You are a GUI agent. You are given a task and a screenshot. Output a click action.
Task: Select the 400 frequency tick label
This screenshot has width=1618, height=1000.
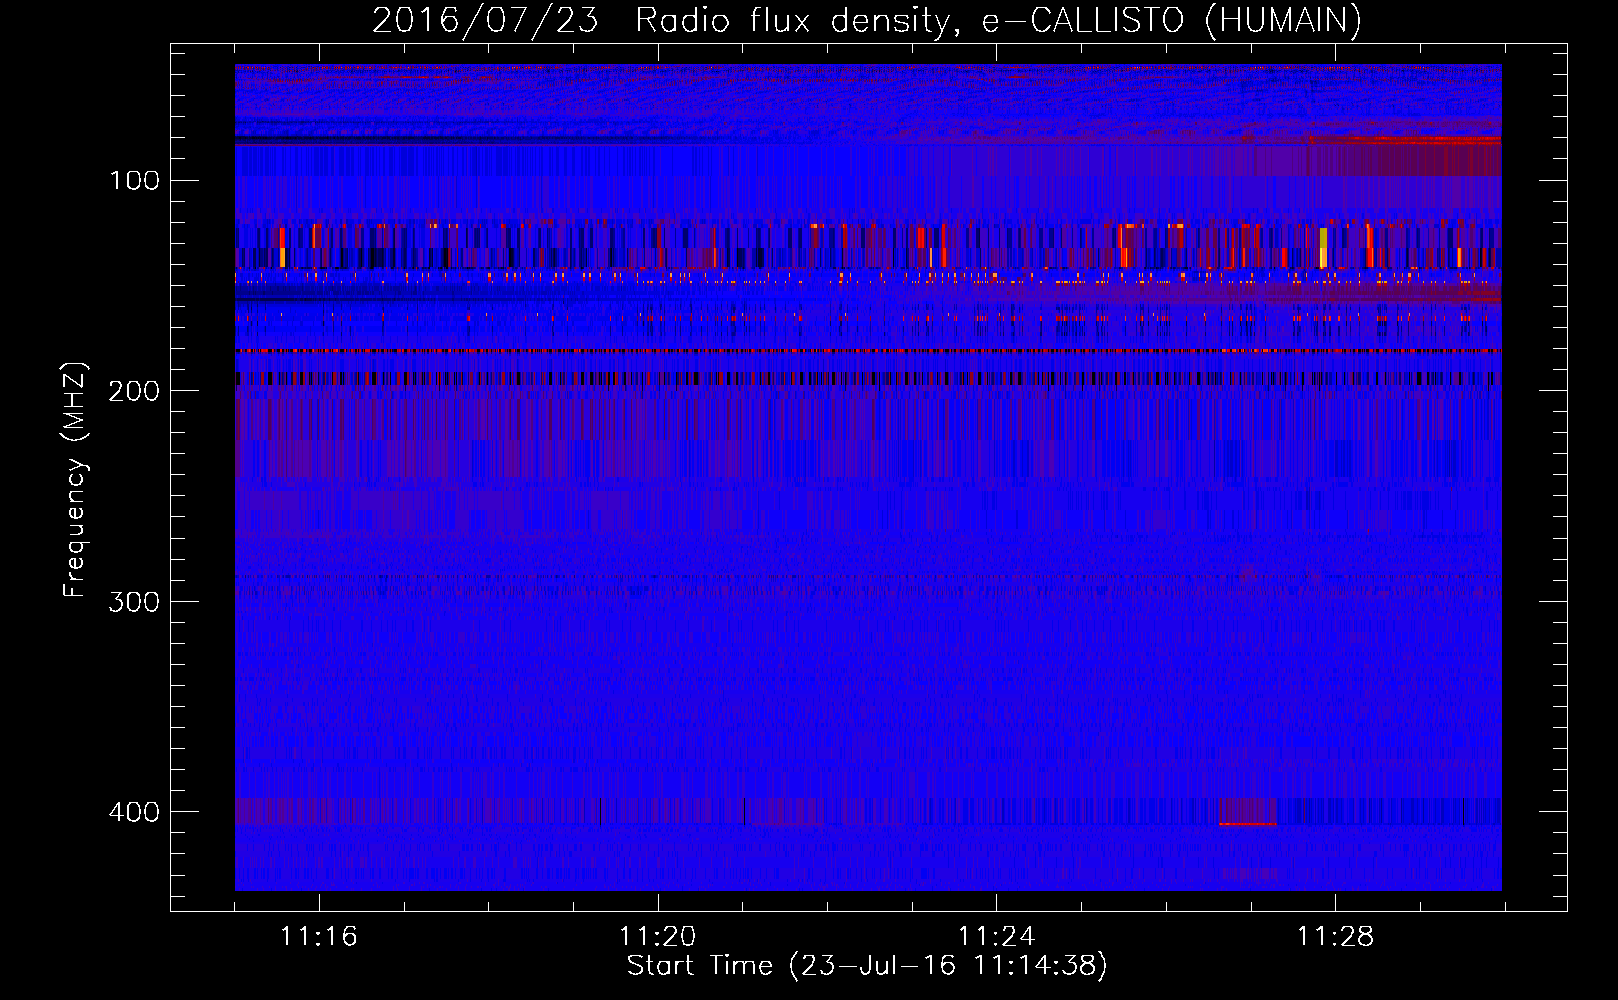click(135, 811)
